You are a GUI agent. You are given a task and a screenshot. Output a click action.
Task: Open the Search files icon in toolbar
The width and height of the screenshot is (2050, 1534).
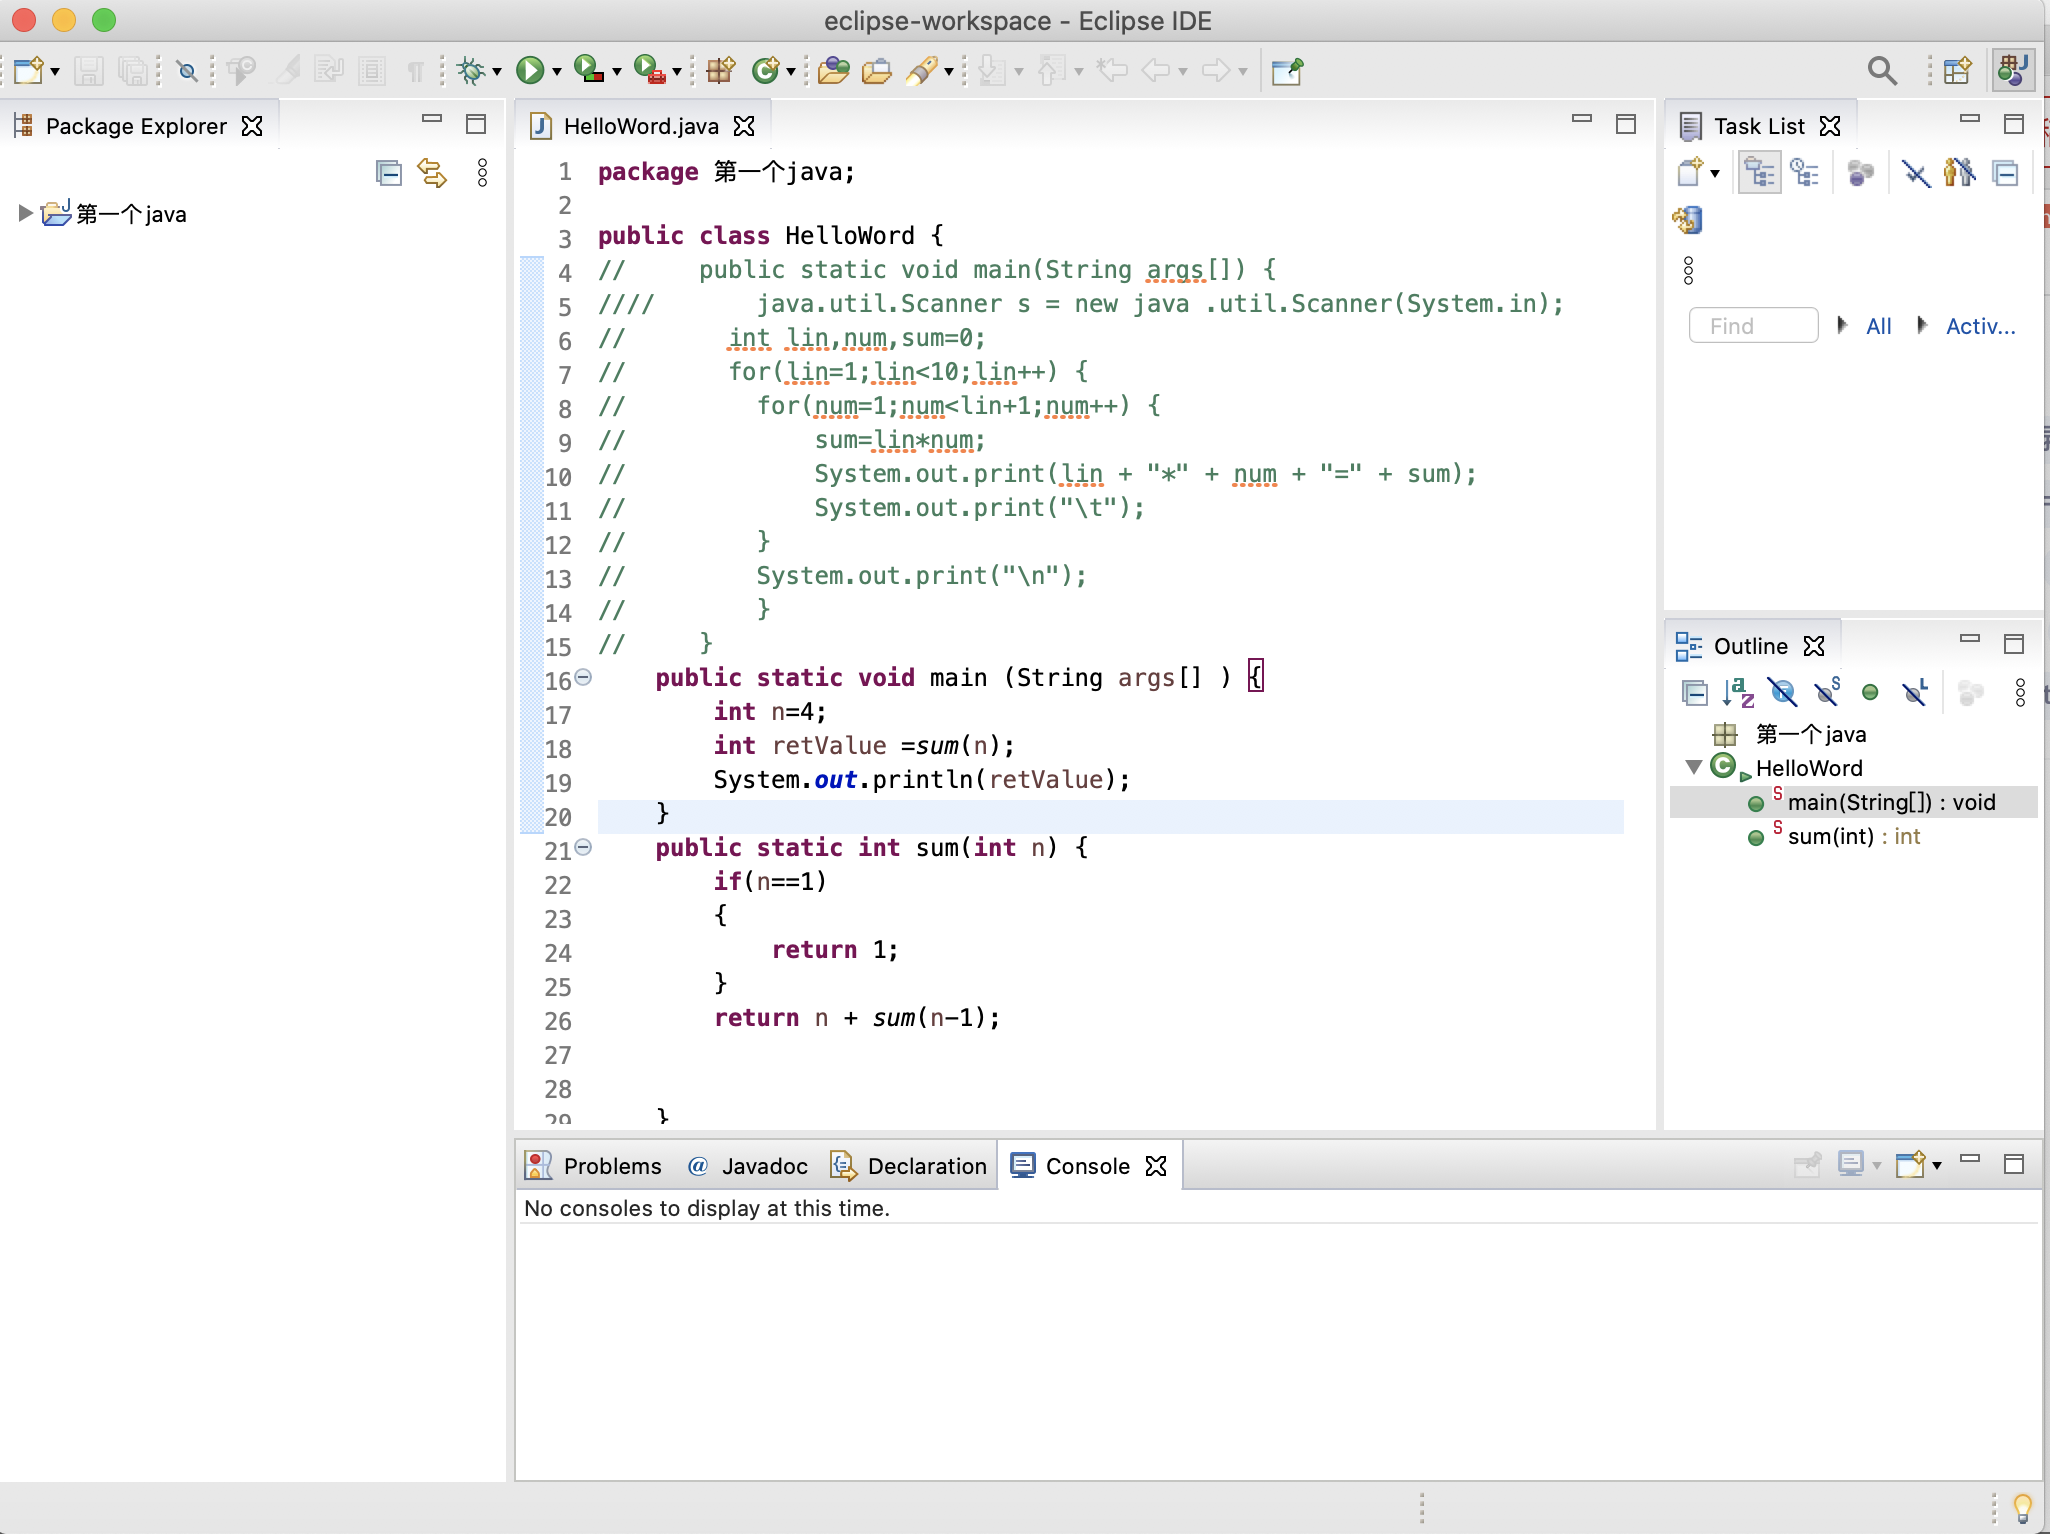tap(1881, 69)
